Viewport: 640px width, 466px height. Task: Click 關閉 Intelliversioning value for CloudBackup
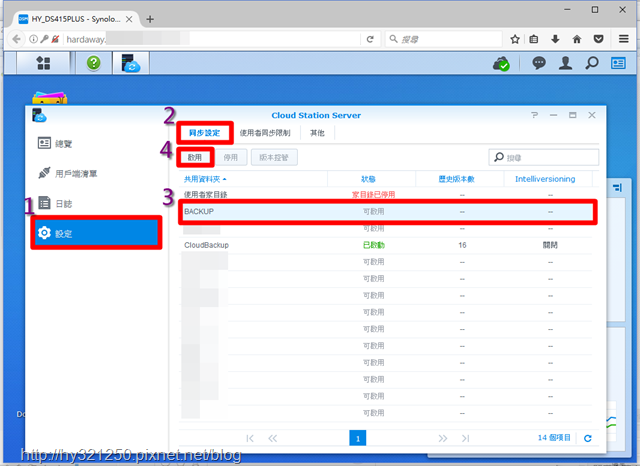[x=550, y=245]
